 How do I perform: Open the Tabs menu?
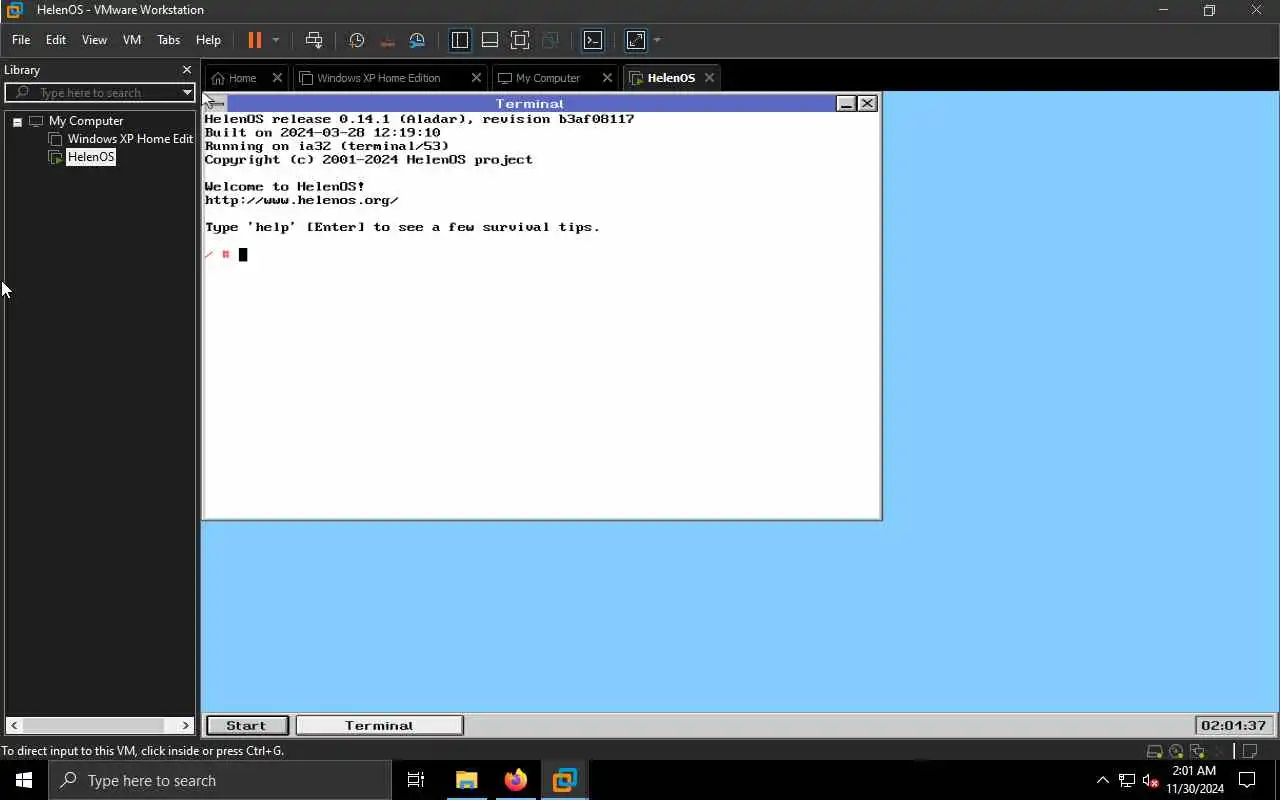coord(169,40)
